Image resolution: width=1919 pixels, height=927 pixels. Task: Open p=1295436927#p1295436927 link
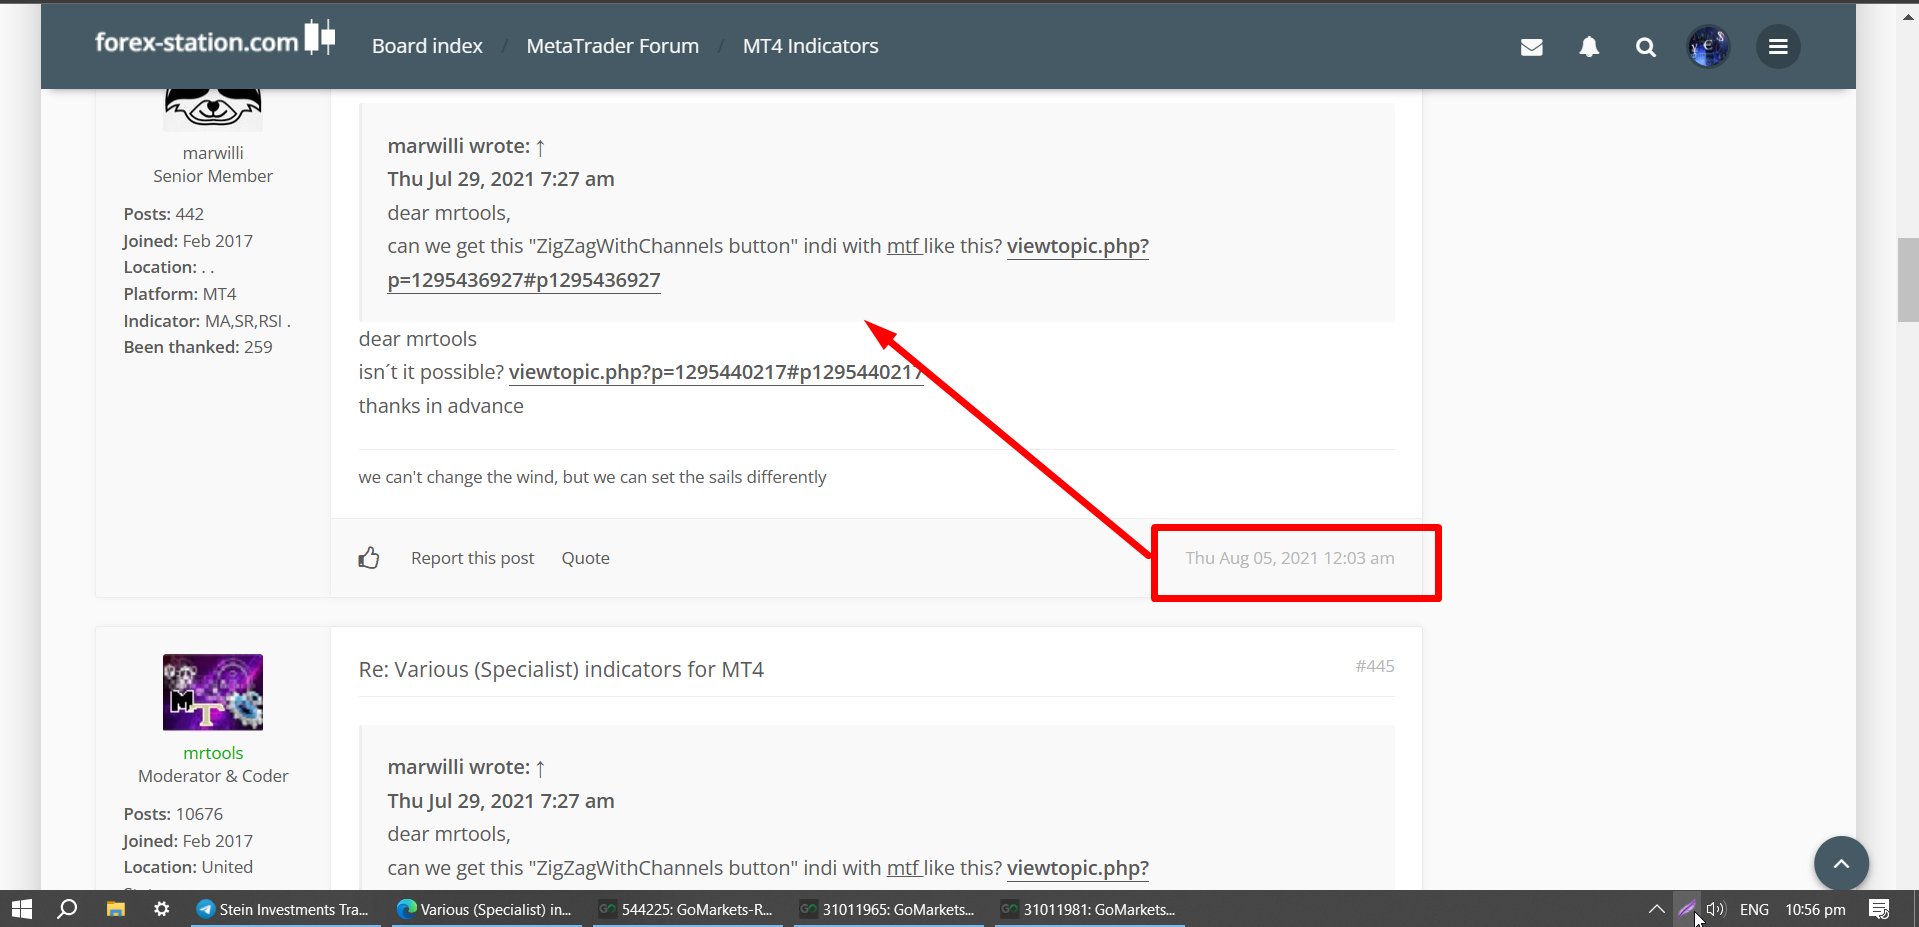click(x=524, y=280)
